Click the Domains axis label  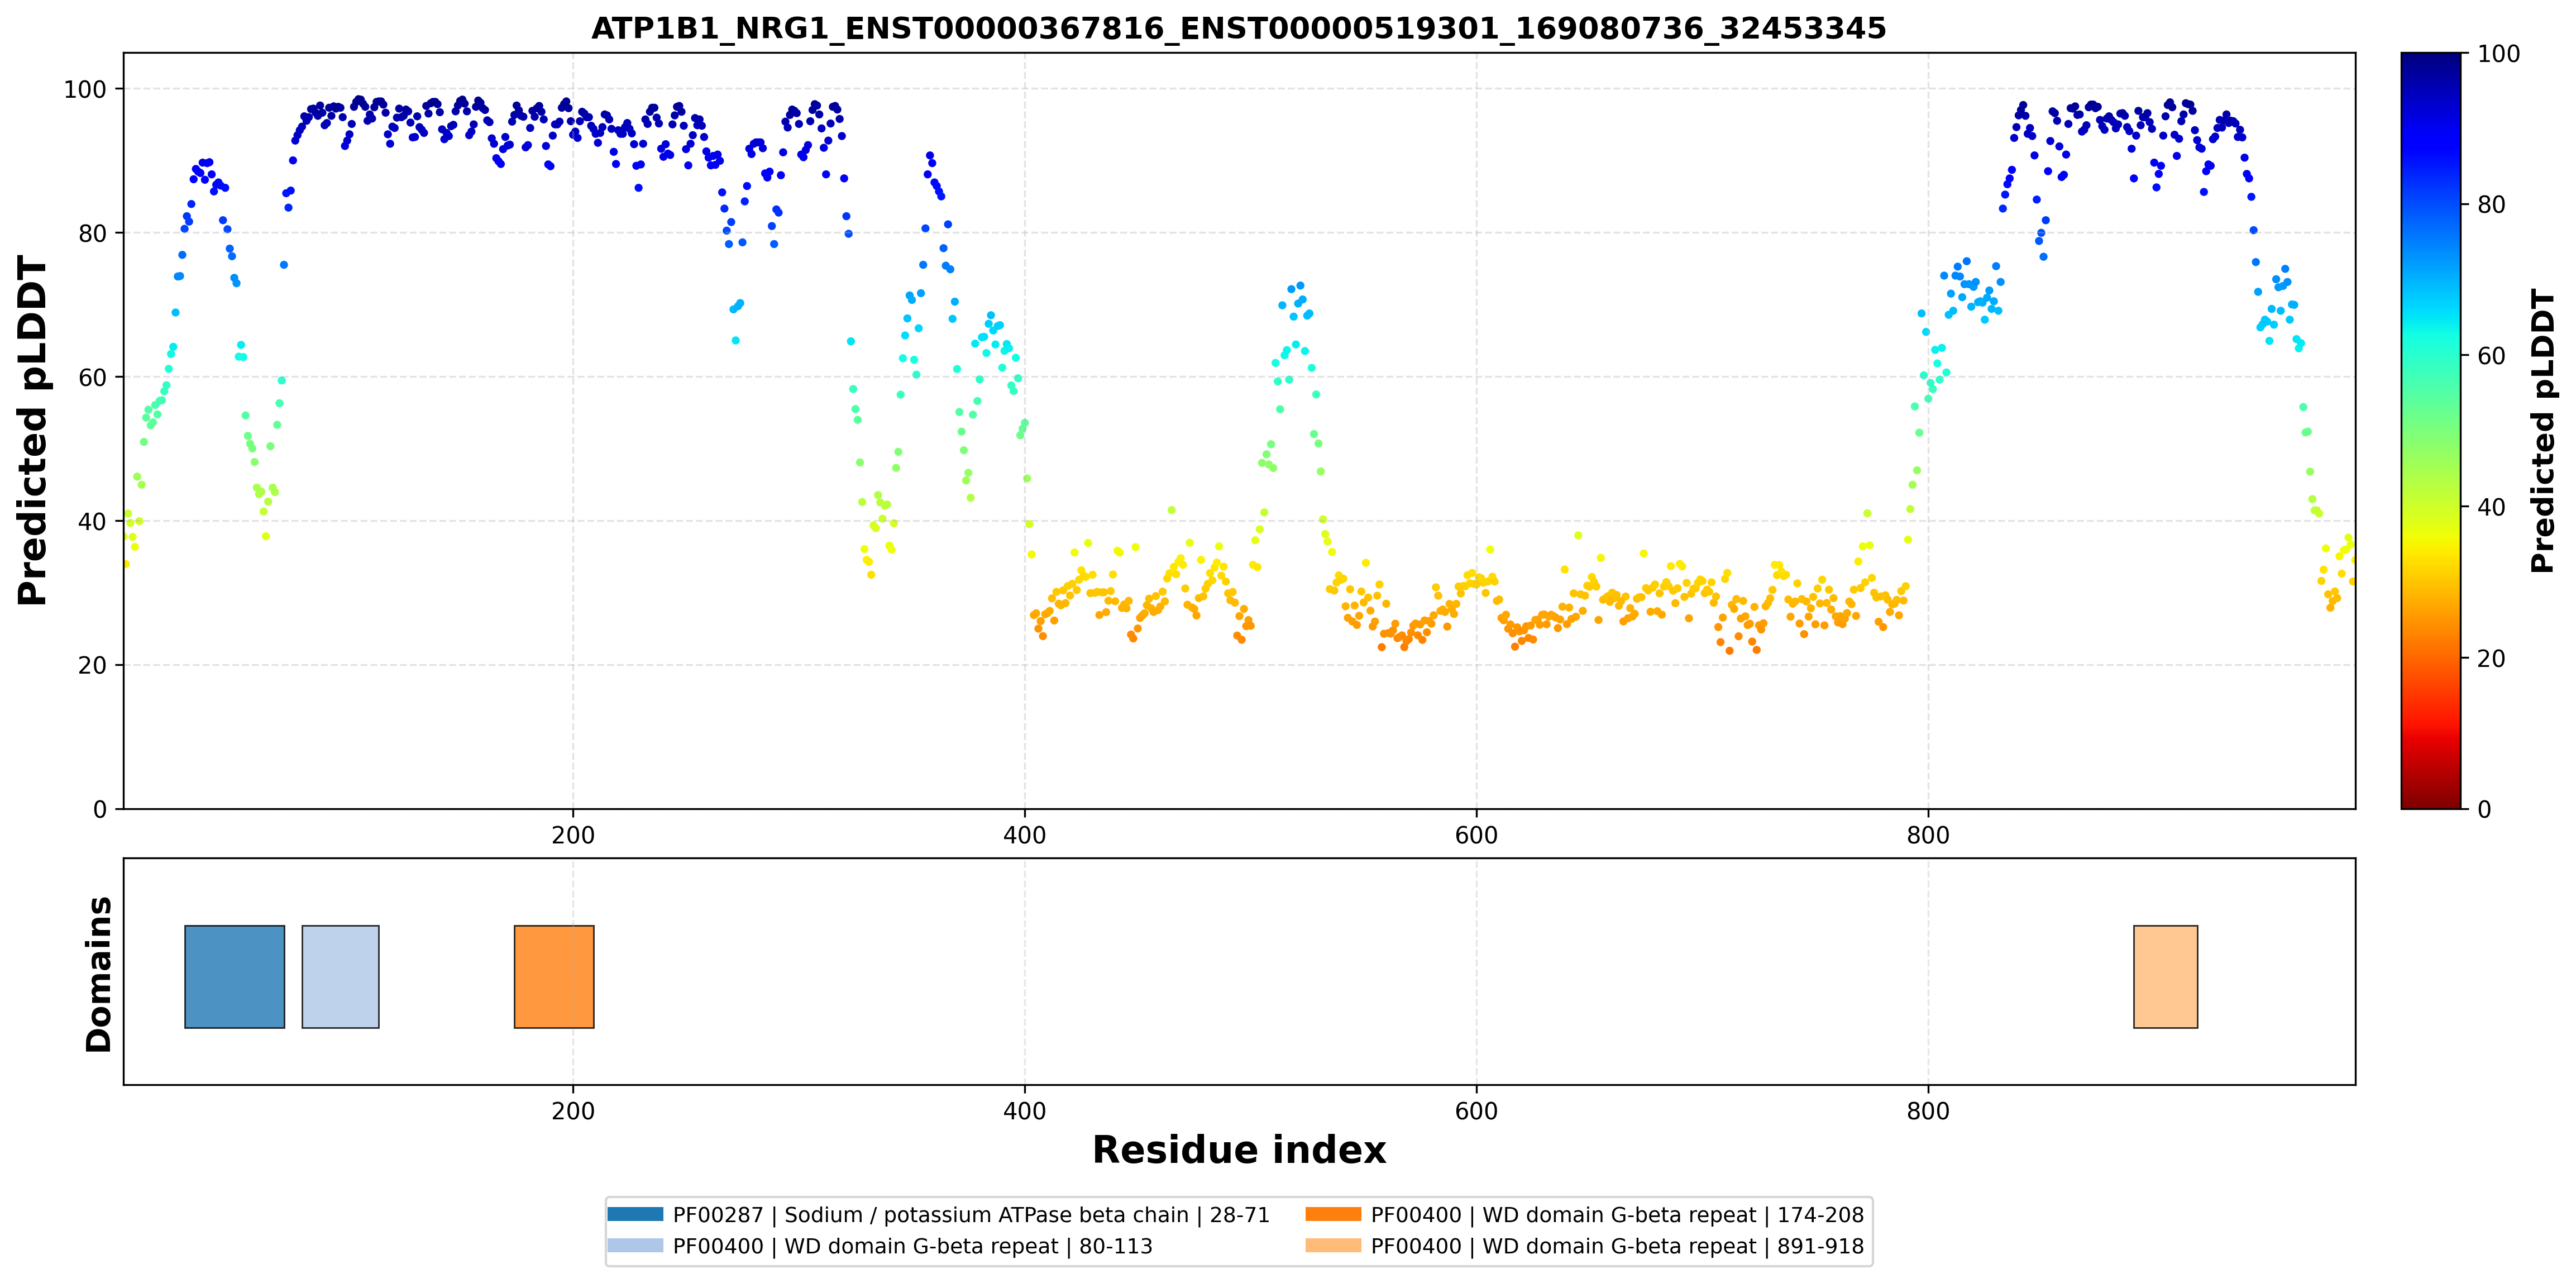(99, 974)
